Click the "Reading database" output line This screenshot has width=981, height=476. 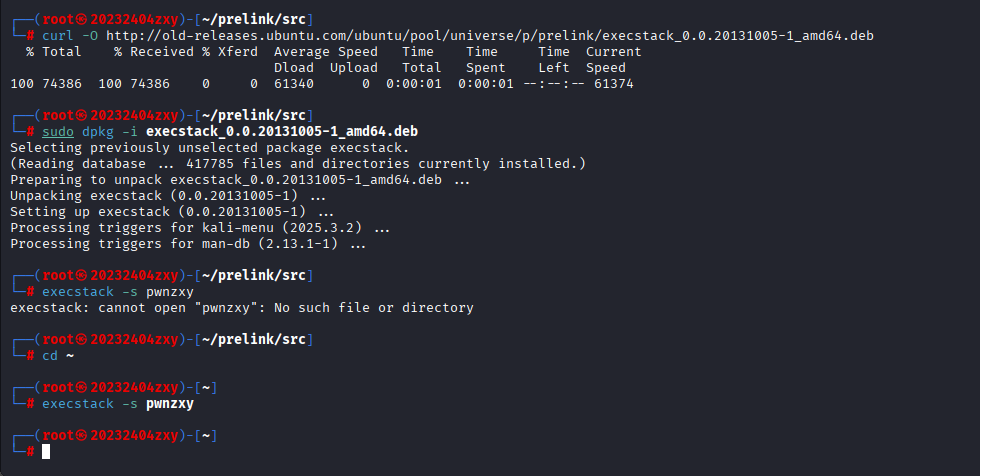[x=297, y=163]
